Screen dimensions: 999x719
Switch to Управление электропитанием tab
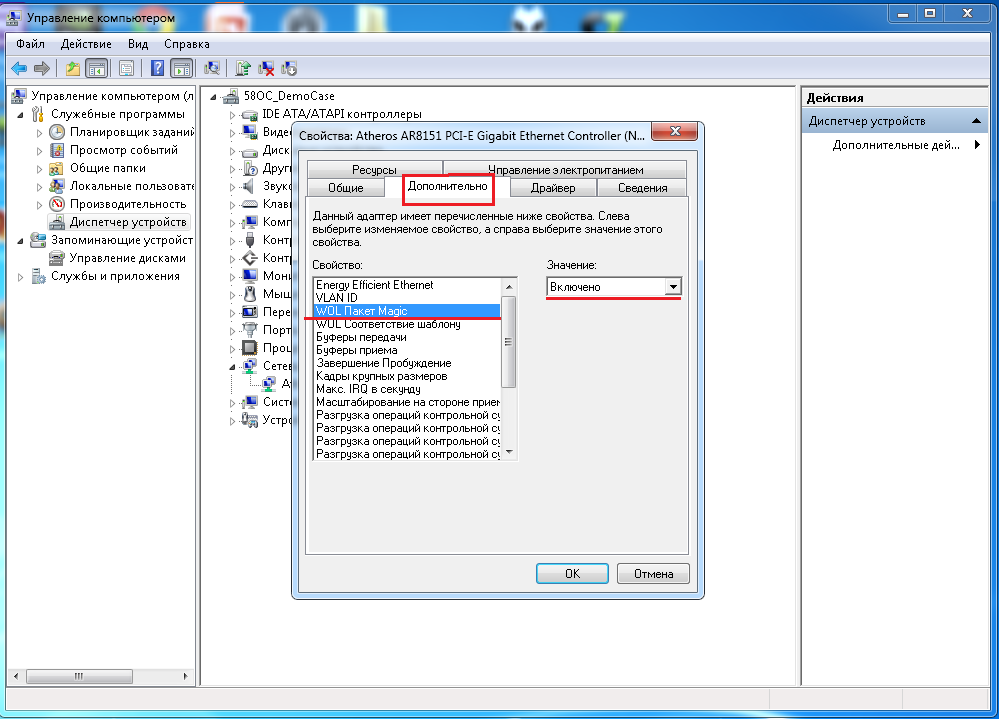[566, 169]
